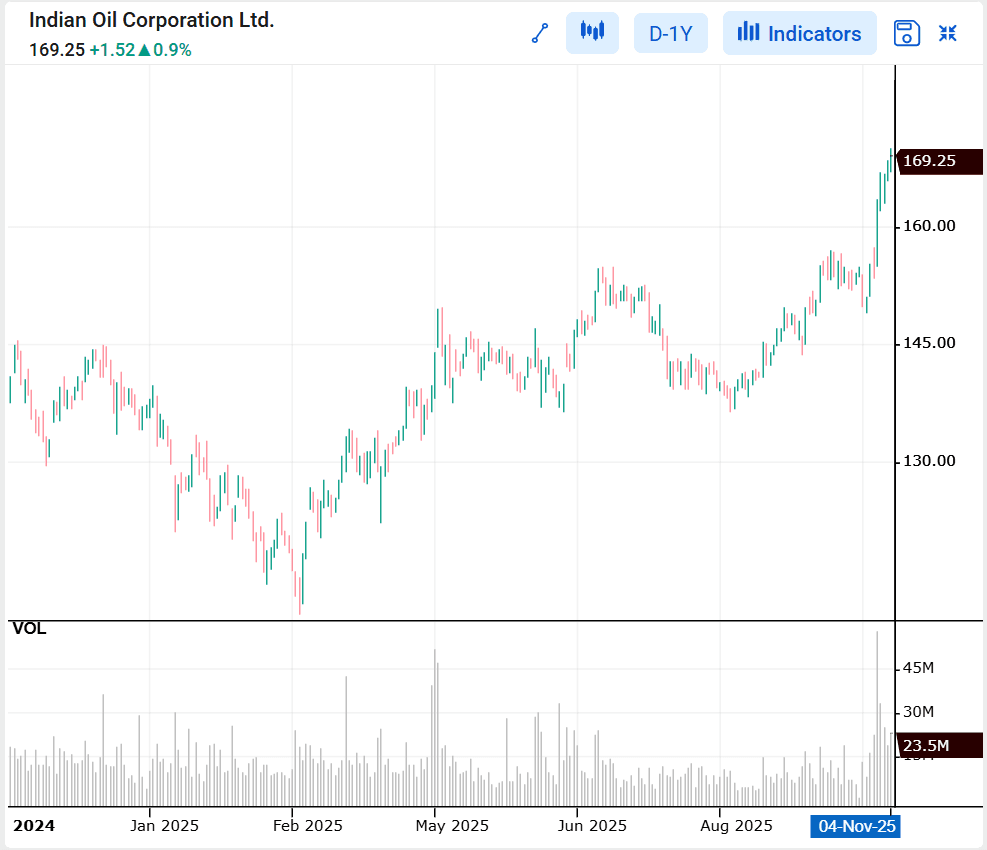Click the 0.9% percentage change value
Viewport: 987px width, 850px height.
(172, 50)
